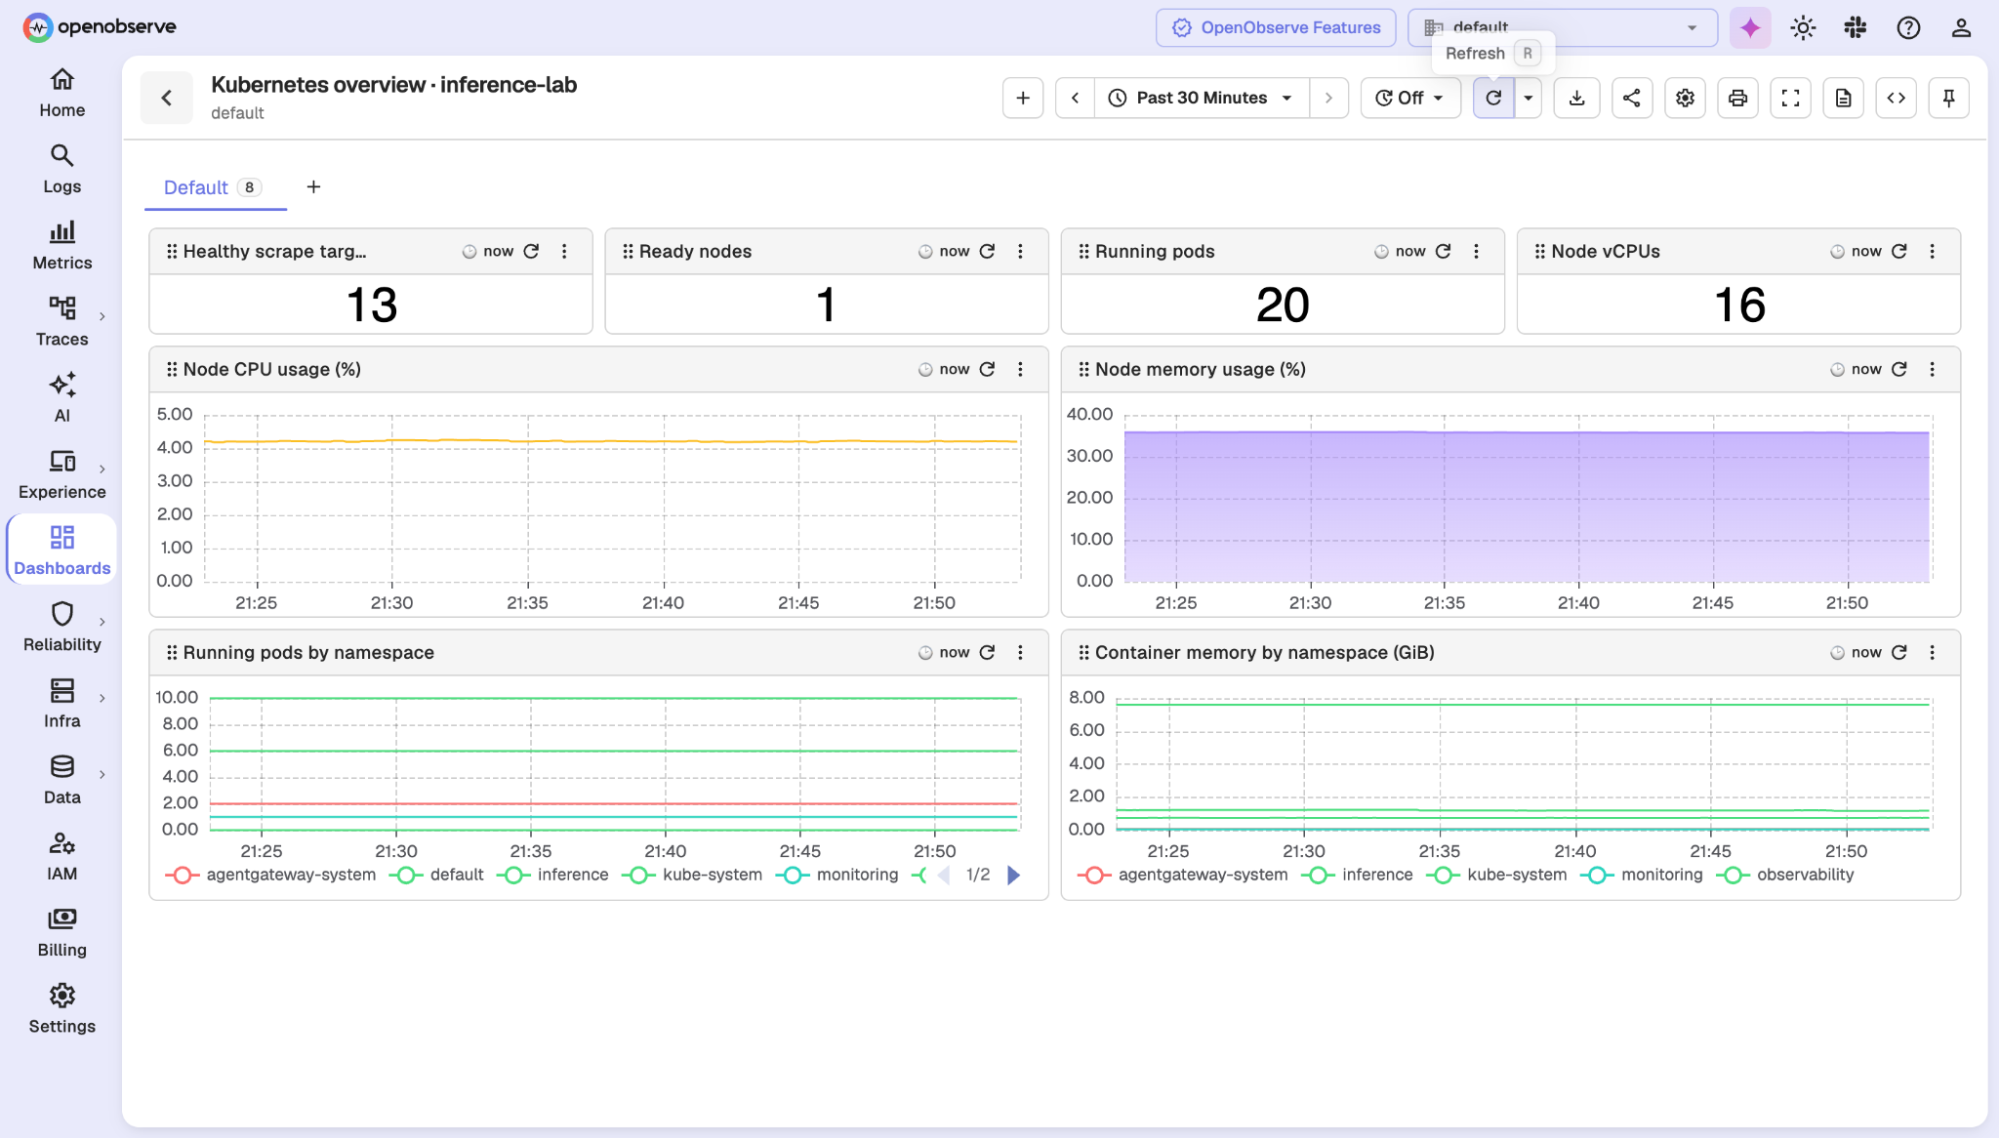The height and width of the screenshot is (1139, 1999).
Task: Open the Past 30 Minutes time range dropdown
Action: (x=1202, y=98)
